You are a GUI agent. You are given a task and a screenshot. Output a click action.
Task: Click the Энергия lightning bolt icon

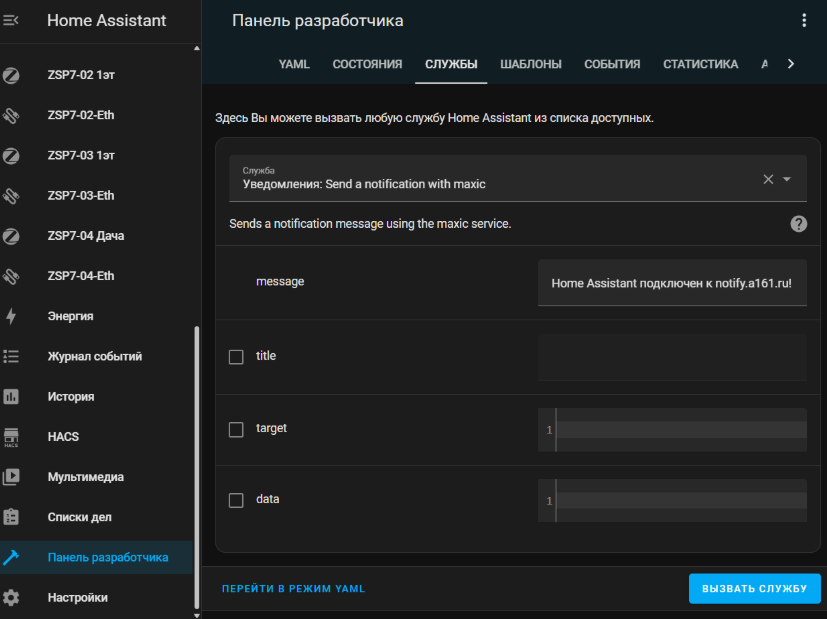point(11,316)
